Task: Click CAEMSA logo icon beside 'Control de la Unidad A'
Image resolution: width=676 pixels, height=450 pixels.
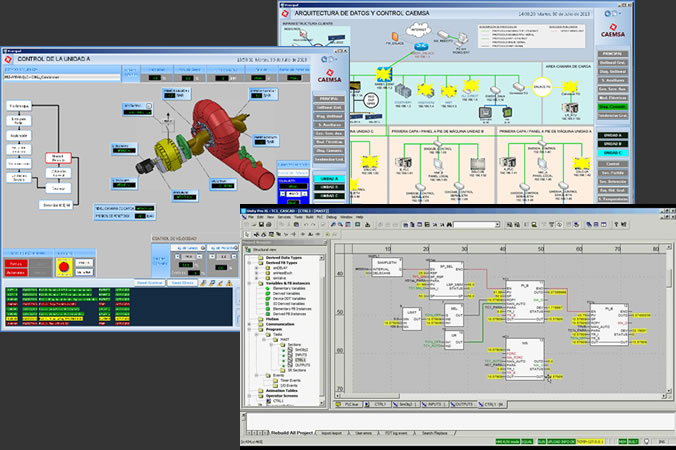Action: (x=8, y=59)
